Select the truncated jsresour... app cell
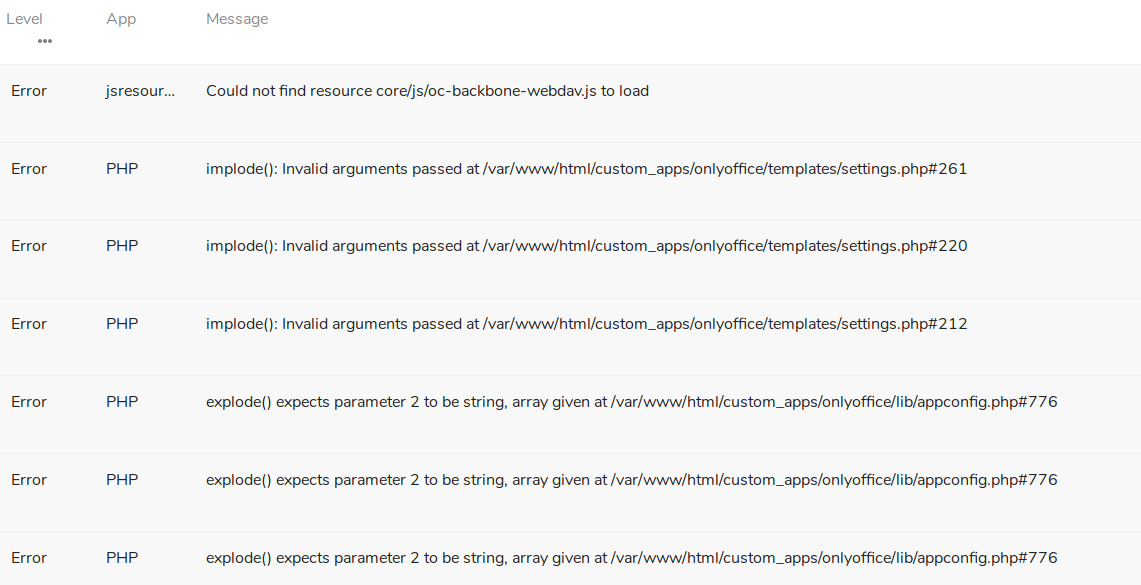 coord(140,91)
